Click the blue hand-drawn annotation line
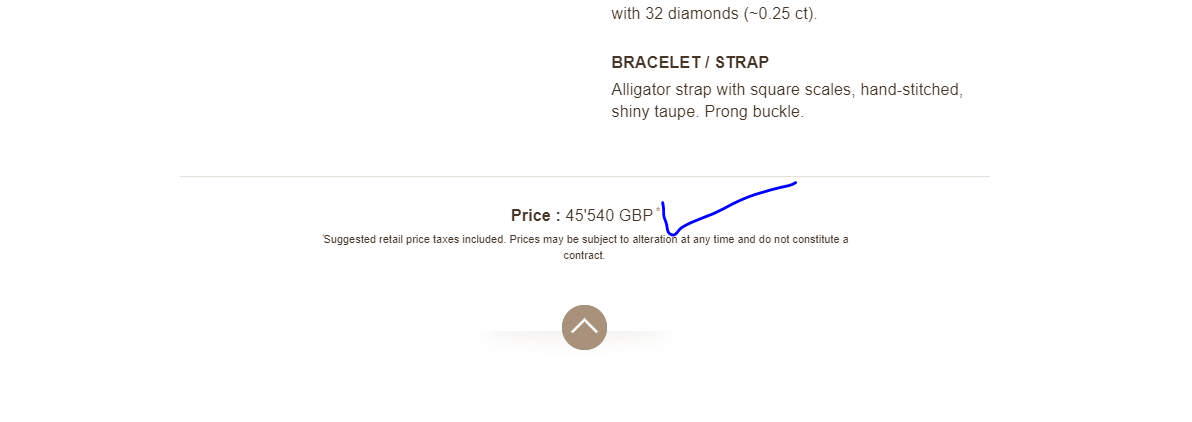1192x422 pixels. pos(728,208)
